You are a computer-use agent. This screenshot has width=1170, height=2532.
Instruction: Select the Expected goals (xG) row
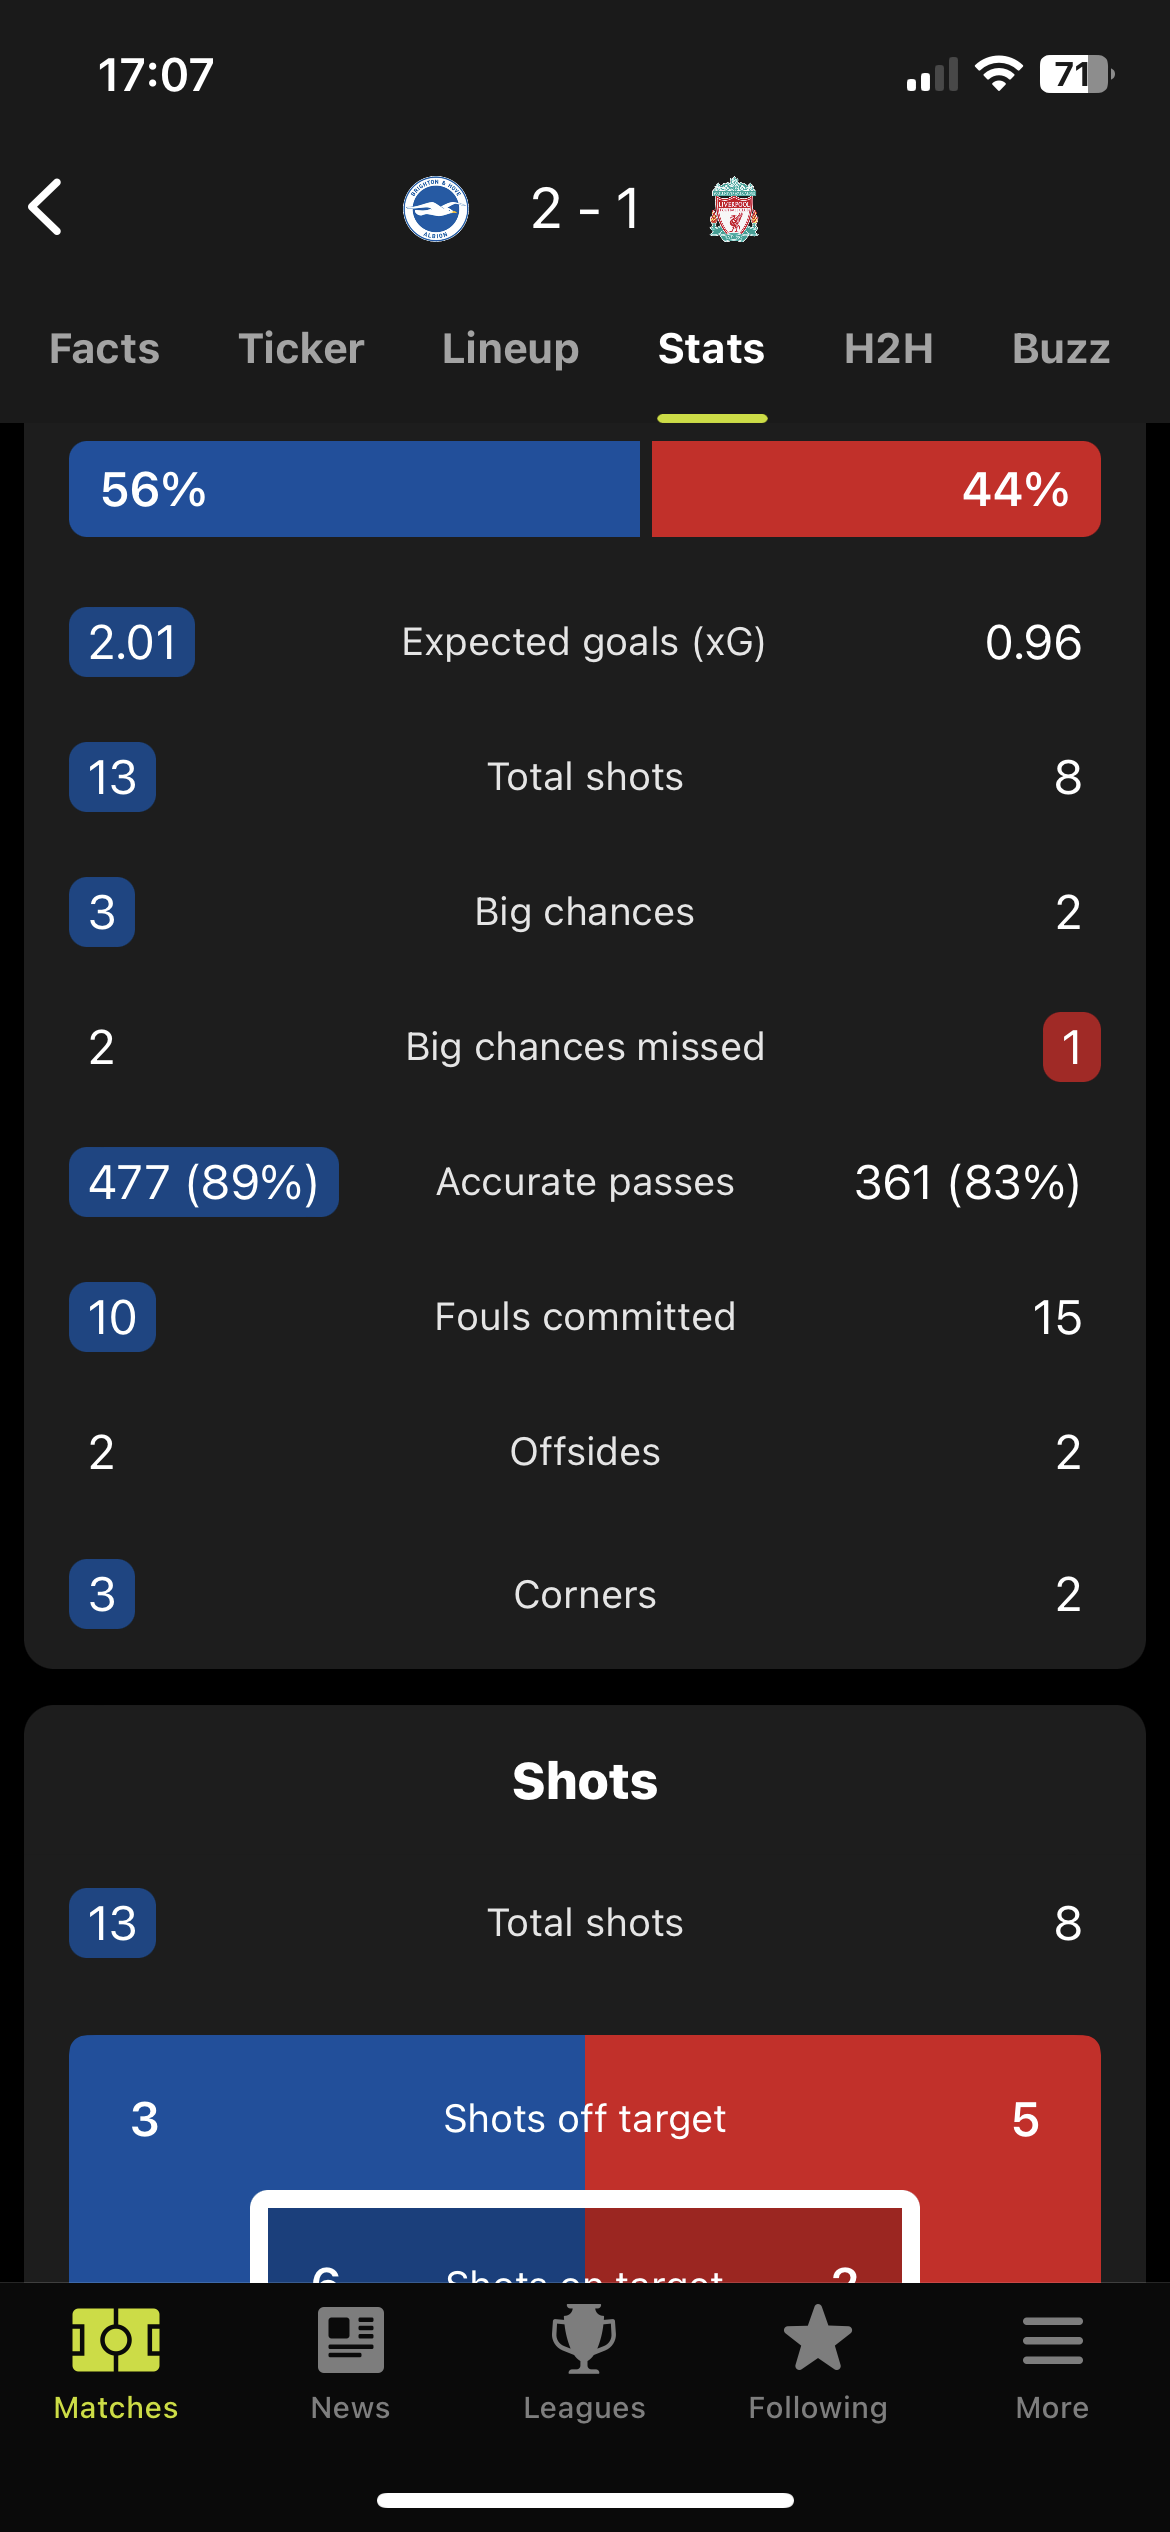click(x=585, y=642)
